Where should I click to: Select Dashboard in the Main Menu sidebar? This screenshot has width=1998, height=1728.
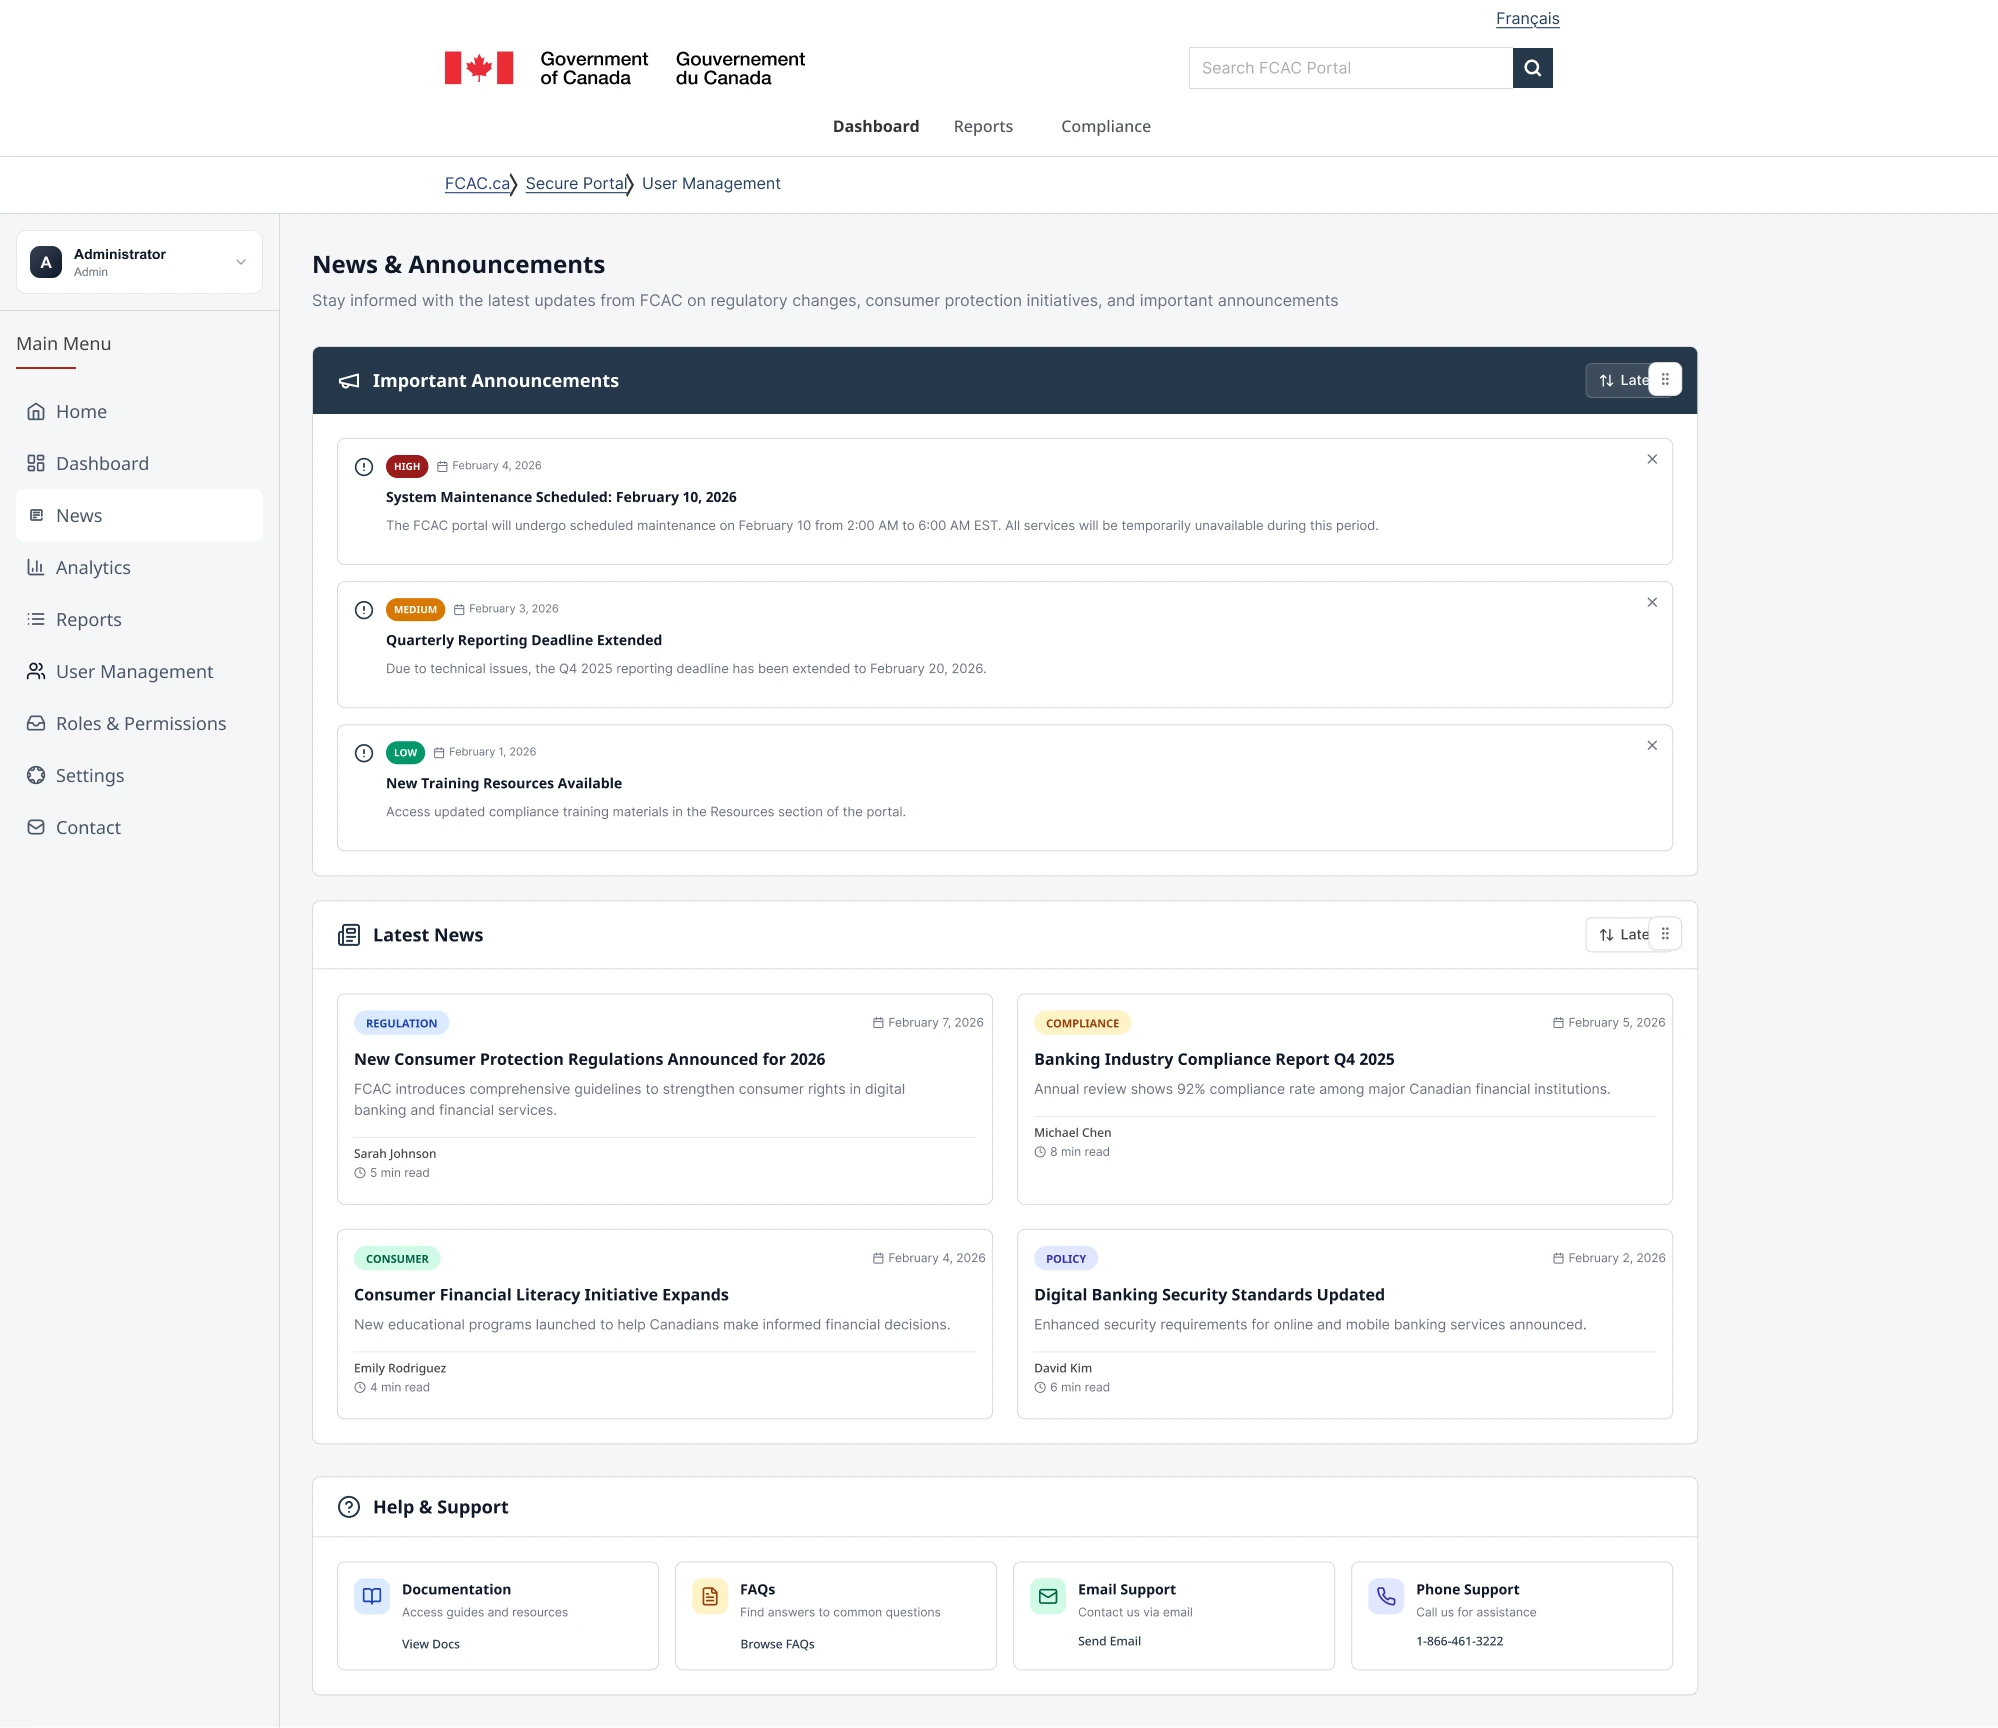(x=139, y=463)
